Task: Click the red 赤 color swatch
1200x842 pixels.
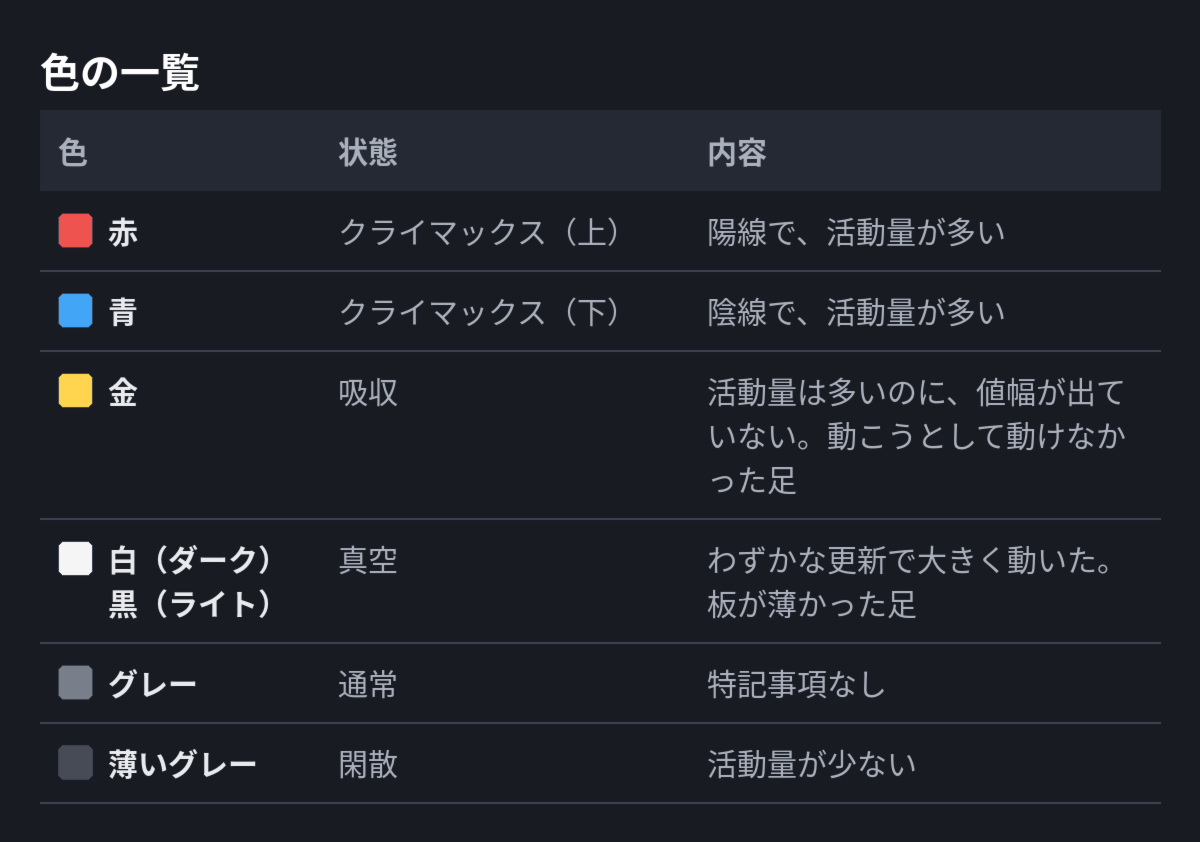Action: (x=76, y=231)
